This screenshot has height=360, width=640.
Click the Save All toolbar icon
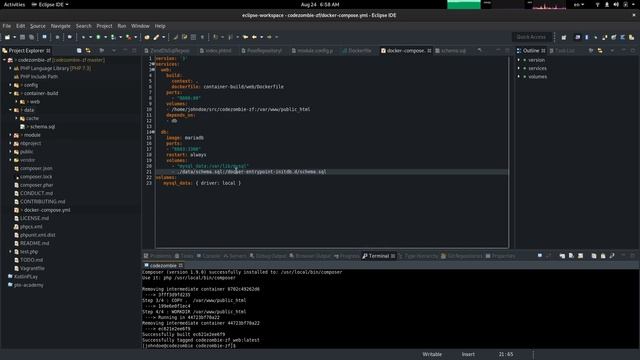point(31,37)
